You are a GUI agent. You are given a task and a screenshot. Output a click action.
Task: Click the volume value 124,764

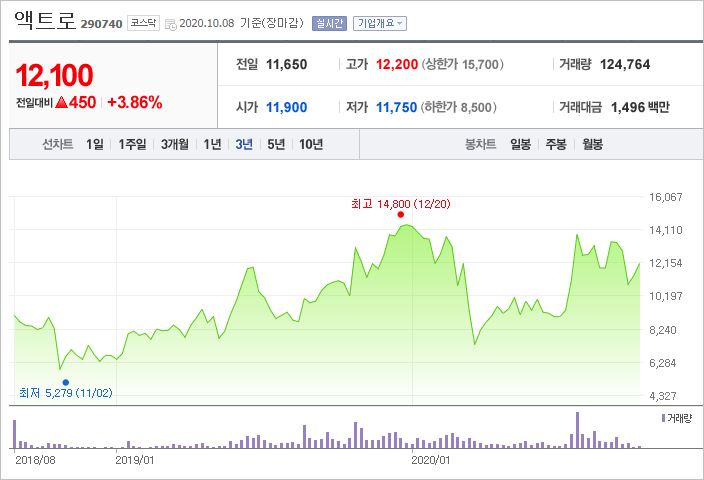pyautogui.click(x=625, y=64)
